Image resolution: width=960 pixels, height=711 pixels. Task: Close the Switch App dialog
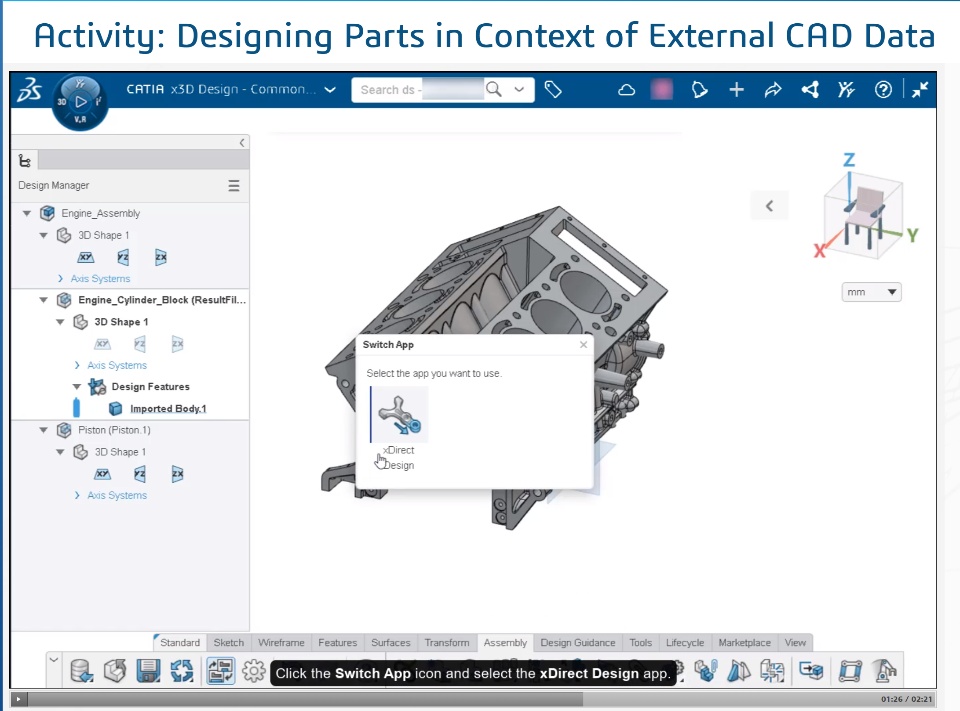[583, 345]
